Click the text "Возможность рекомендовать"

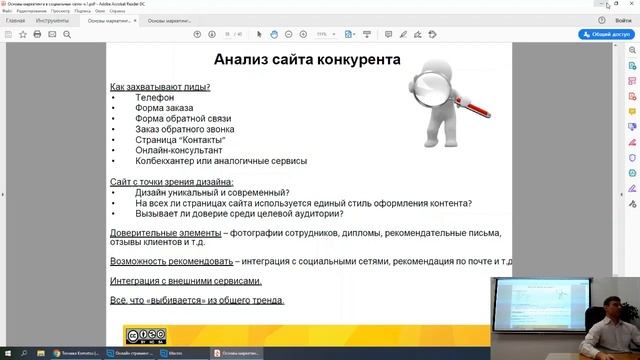click(171, 261)
